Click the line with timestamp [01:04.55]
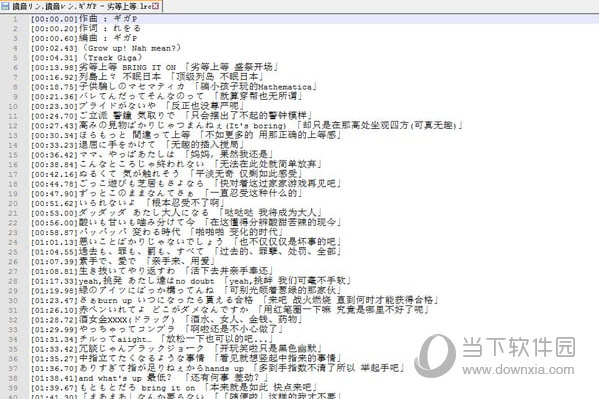 pyautogui.click(x=186, y=251)
